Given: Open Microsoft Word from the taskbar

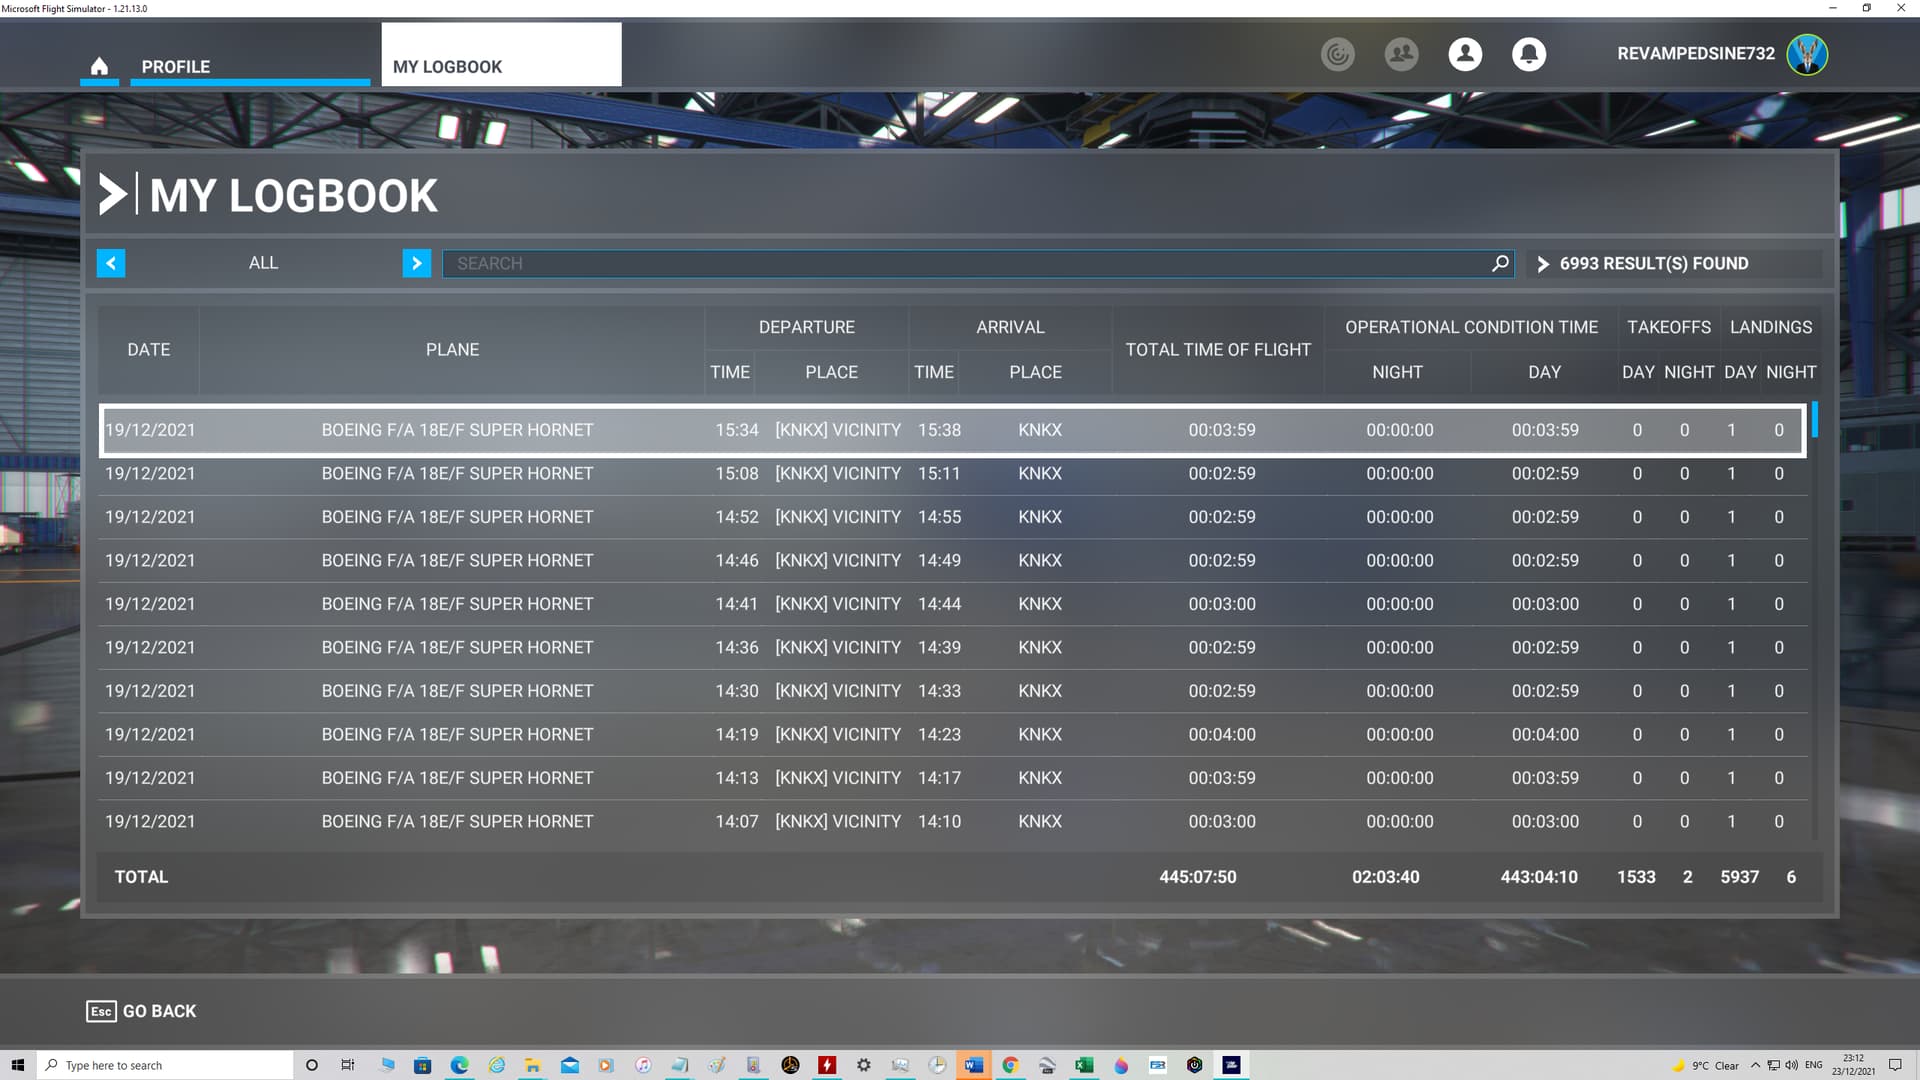Looking at the screenshot, I should (972, 1064).
